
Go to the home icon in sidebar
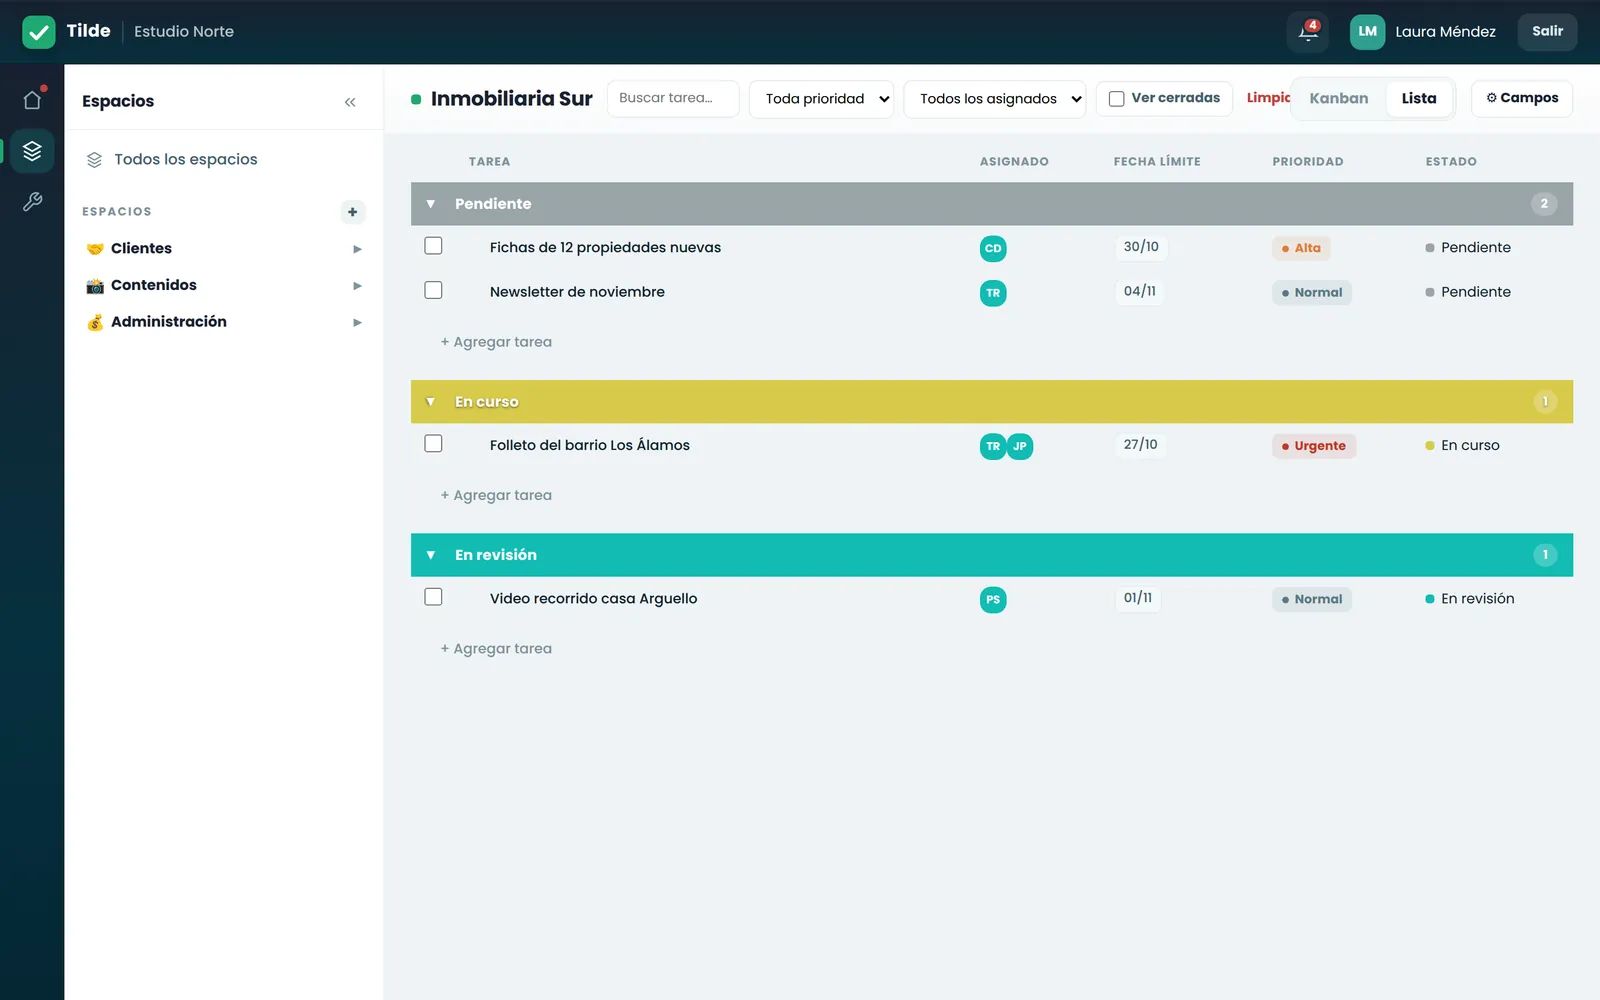(32, 100)
